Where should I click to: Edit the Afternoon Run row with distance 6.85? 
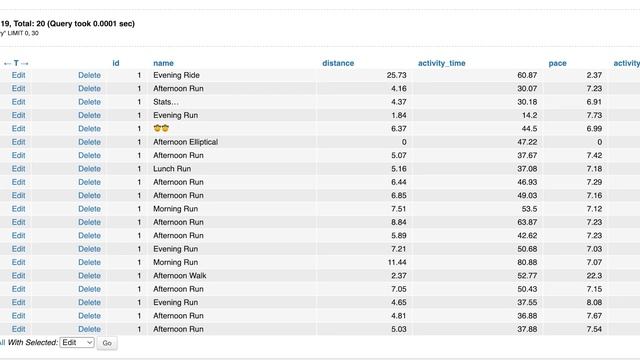pyautogui.click(x=18, y=196)
